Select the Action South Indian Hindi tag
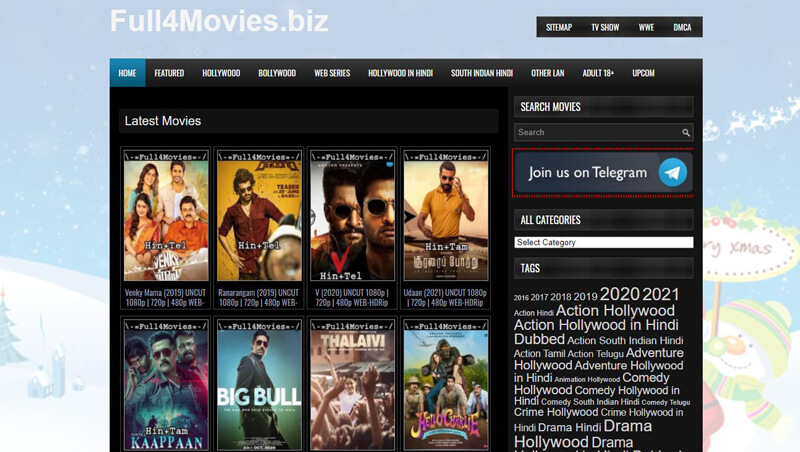The width and height of the screenshot is (800, 452). click(x=625, y=340)
